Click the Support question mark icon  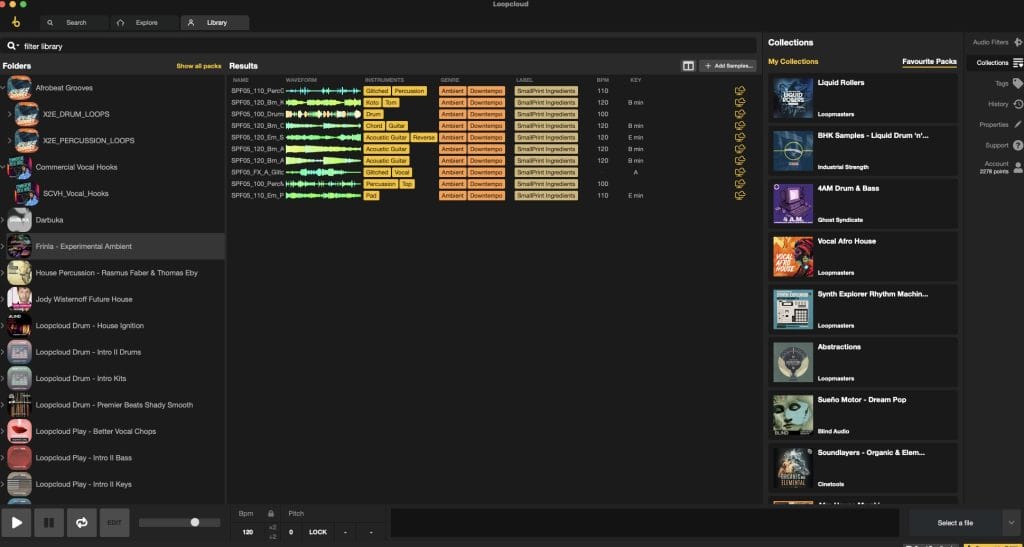click(1017, 146)
